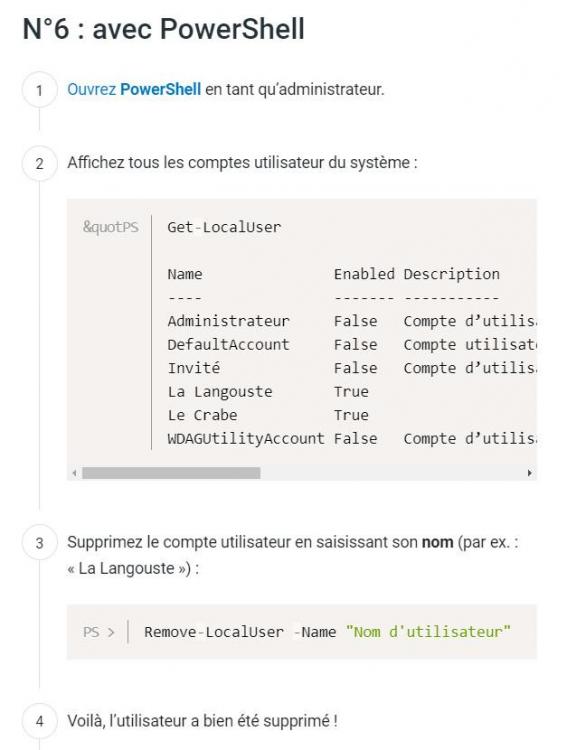This screenshot has height=750, width=567.
Task: Click the Administrateur account name
Action: (228, 321)
